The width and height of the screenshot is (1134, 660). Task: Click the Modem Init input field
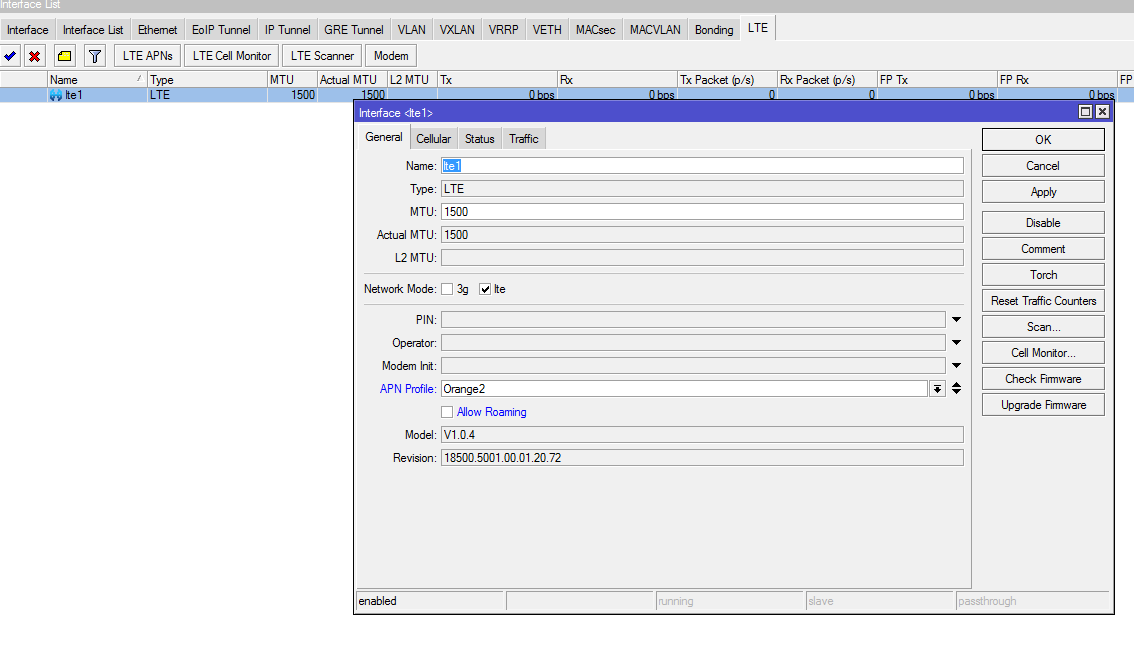[x=693, y=366]
